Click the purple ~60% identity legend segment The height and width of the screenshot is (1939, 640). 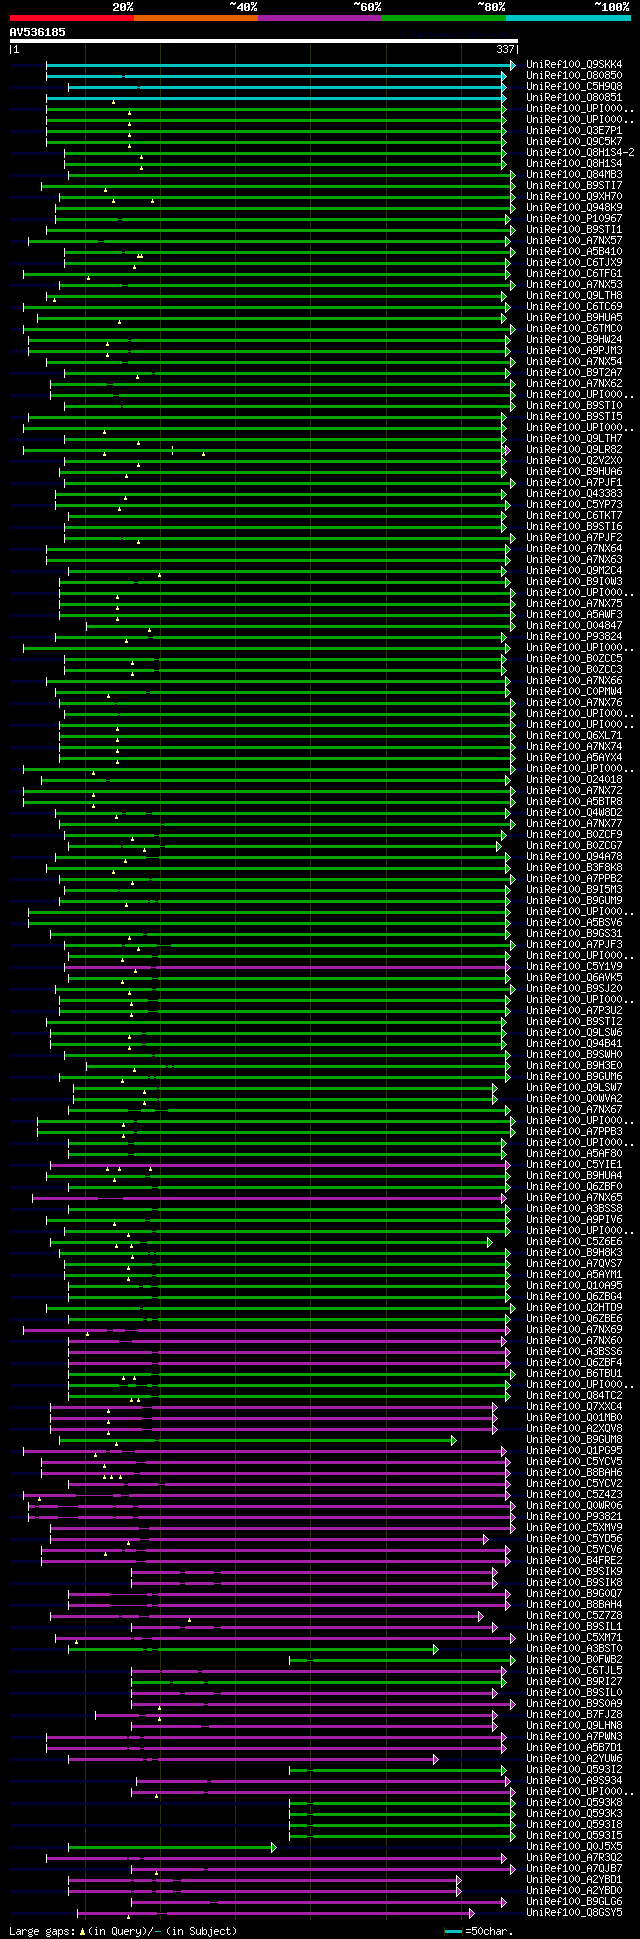coord(319,18)
